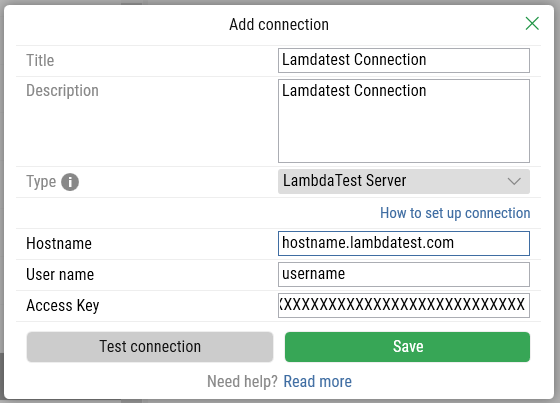Click the Type label
560x403 pixels.
click(41, 182)
